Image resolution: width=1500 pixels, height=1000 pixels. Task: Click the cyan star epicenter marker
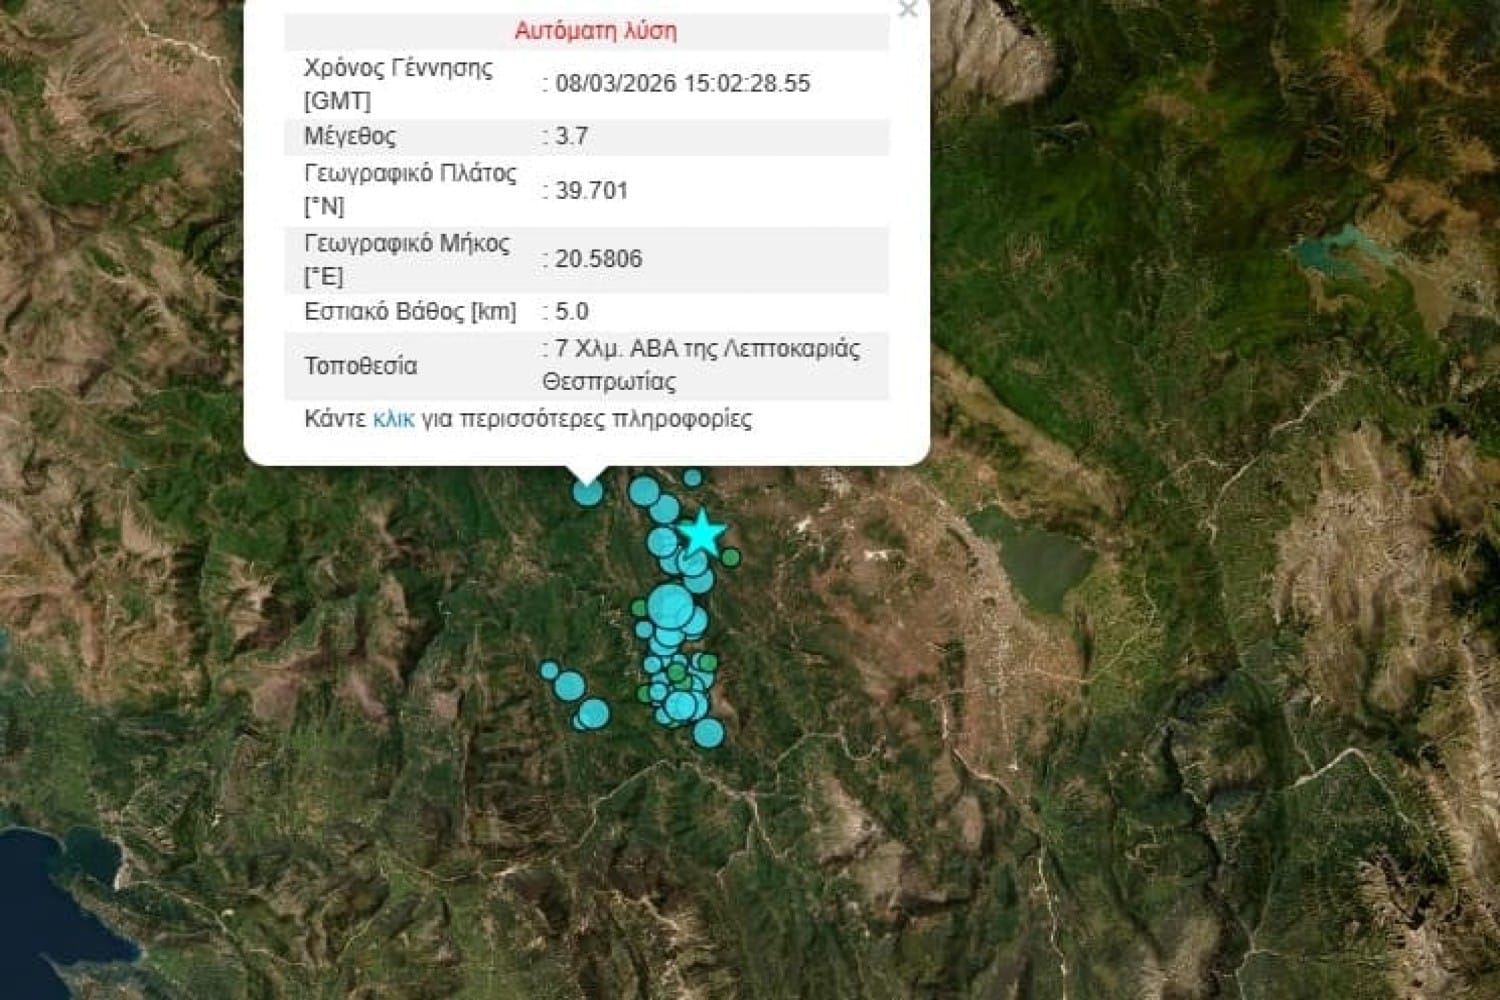click(x=703, y=532)
